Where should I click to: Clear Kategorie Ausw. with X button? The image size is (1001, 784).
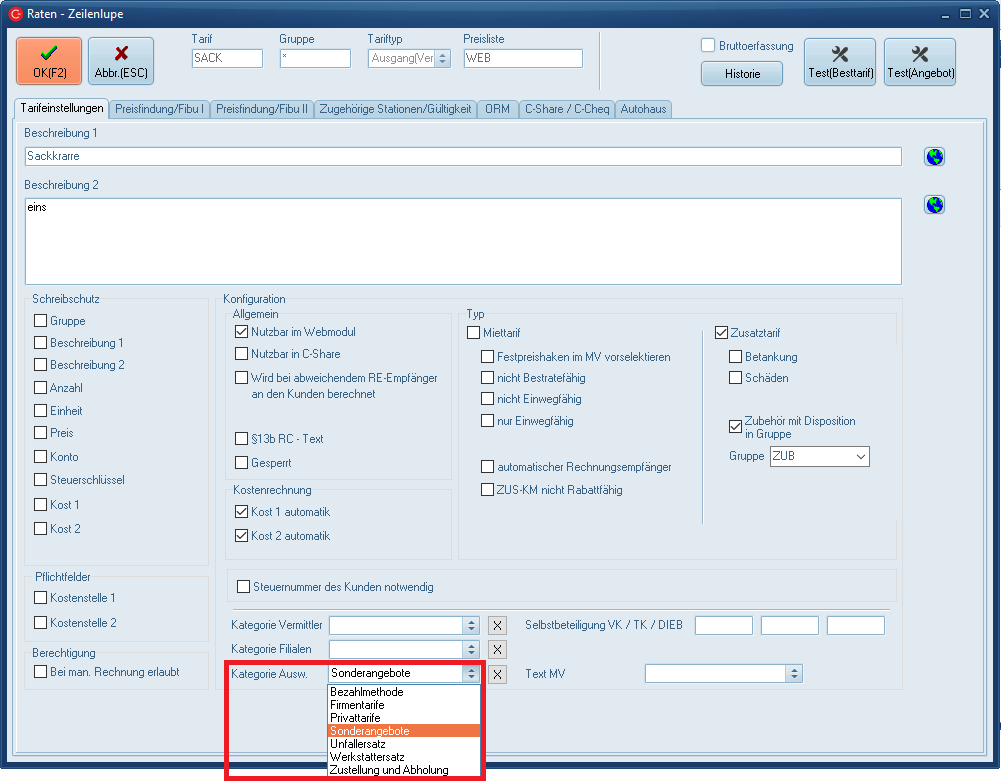497,674
